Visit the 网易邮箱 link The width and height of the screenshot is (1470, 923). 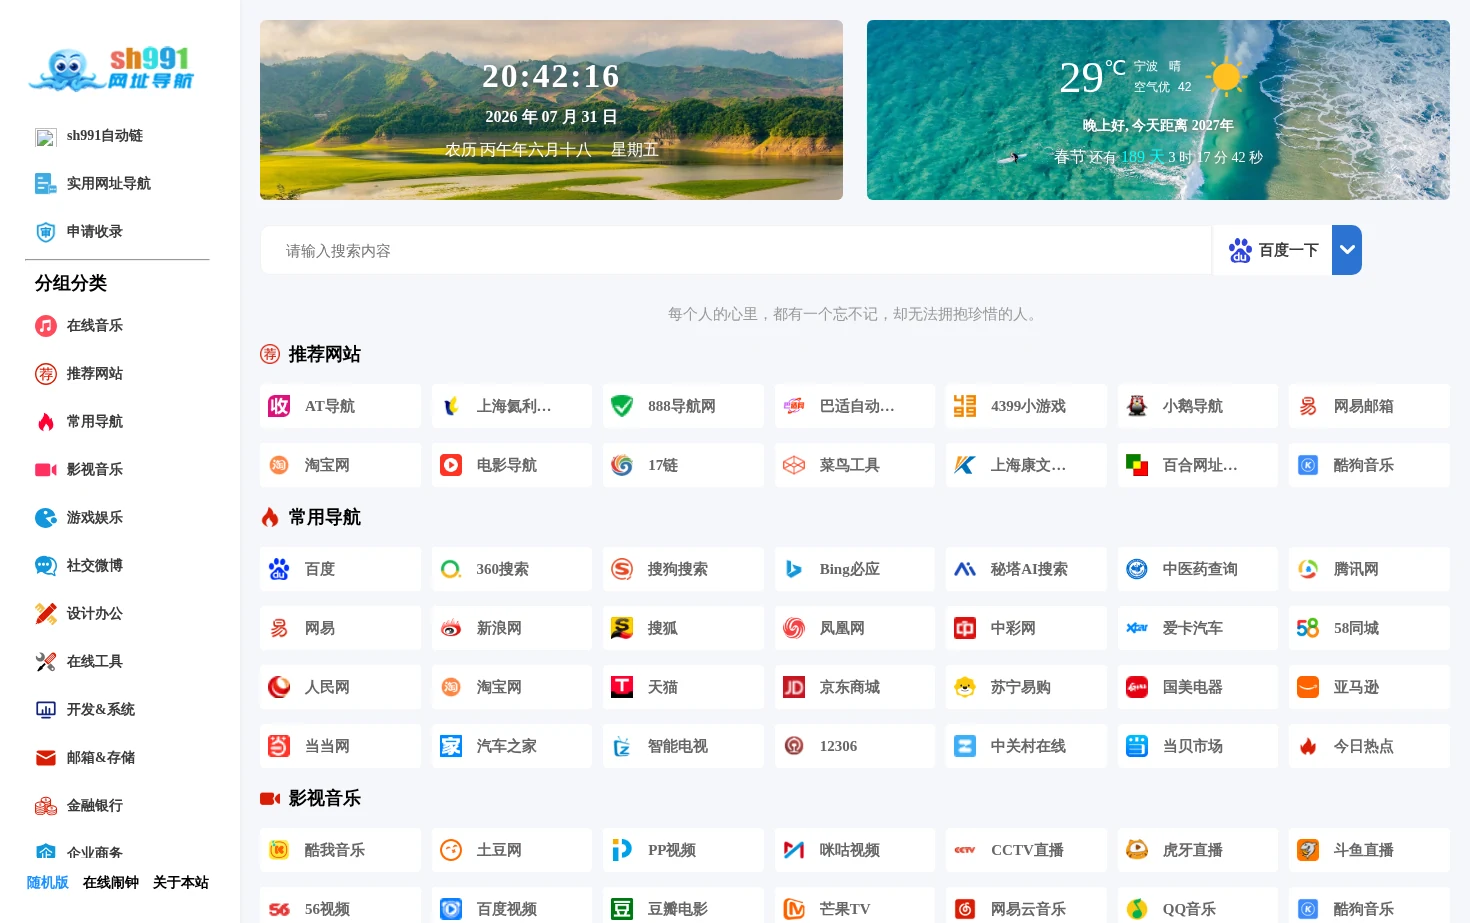click(x=1369, y=406)
